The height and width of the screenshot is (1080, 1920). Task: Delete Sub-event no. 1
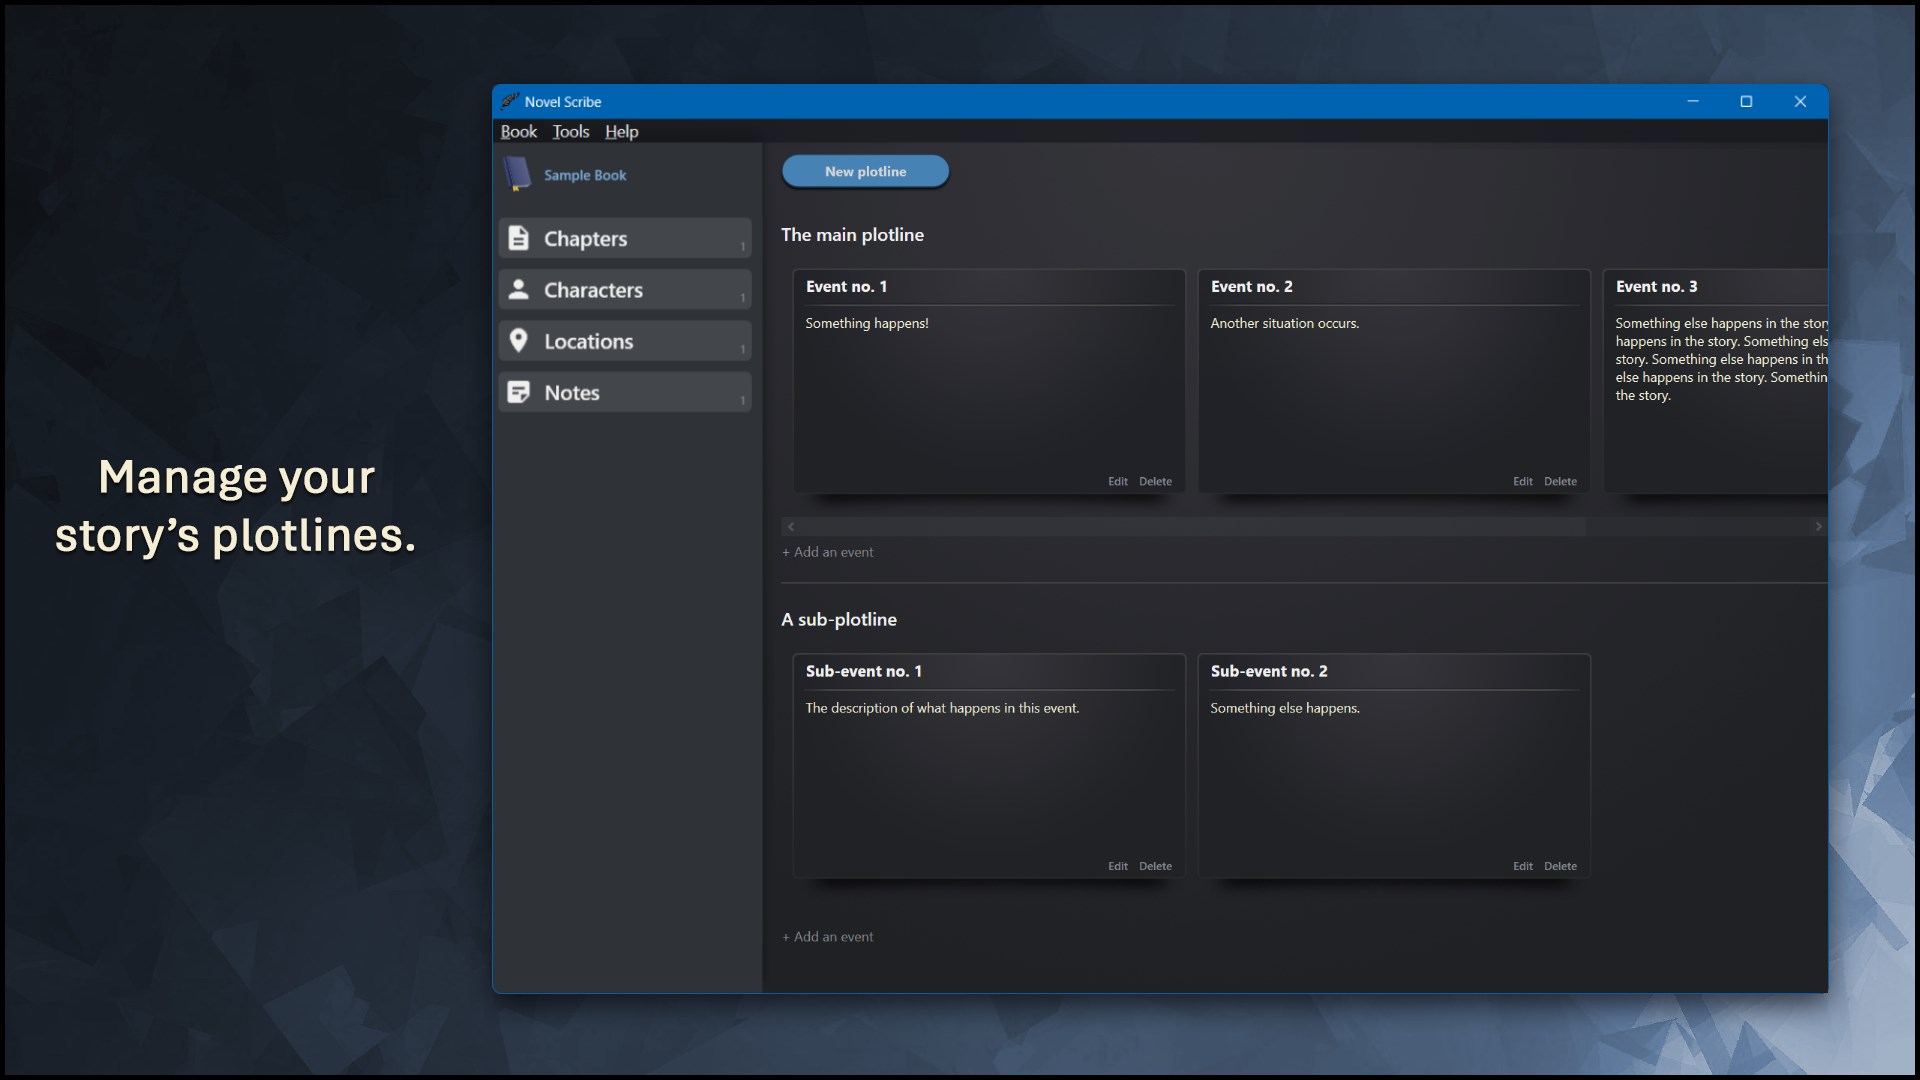(x=1155, y=866)
